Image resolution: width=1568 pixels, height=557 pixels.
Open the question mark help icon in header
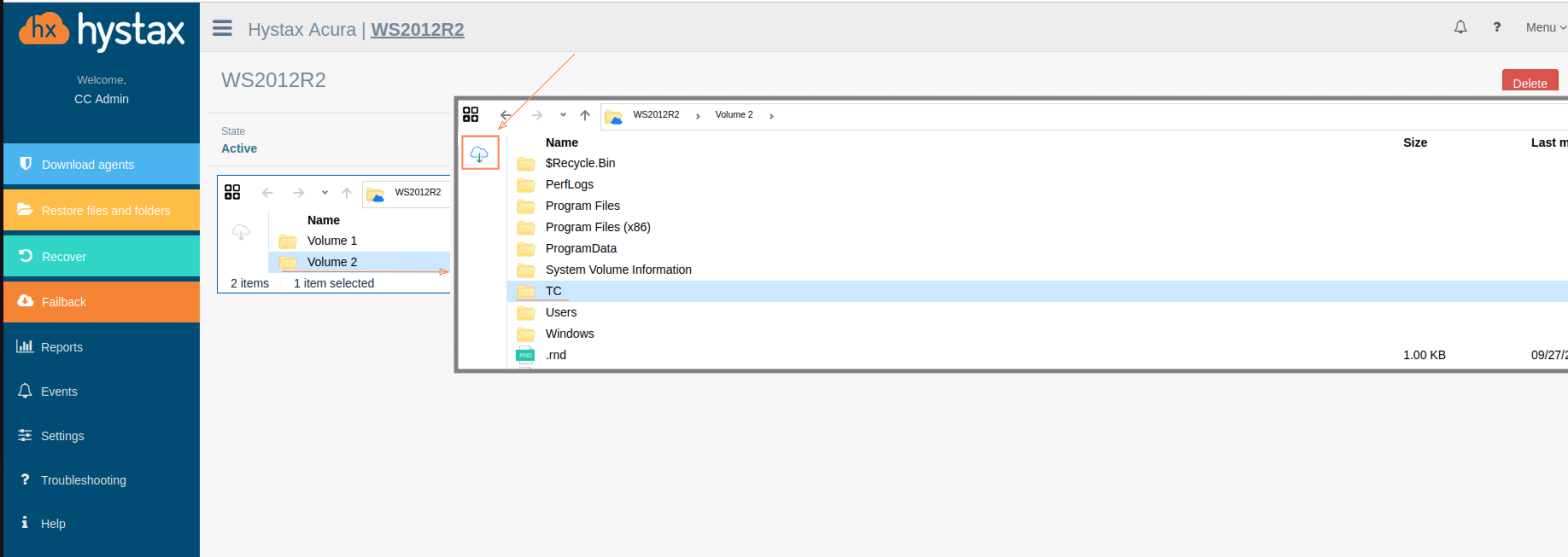click(1497, 27)
